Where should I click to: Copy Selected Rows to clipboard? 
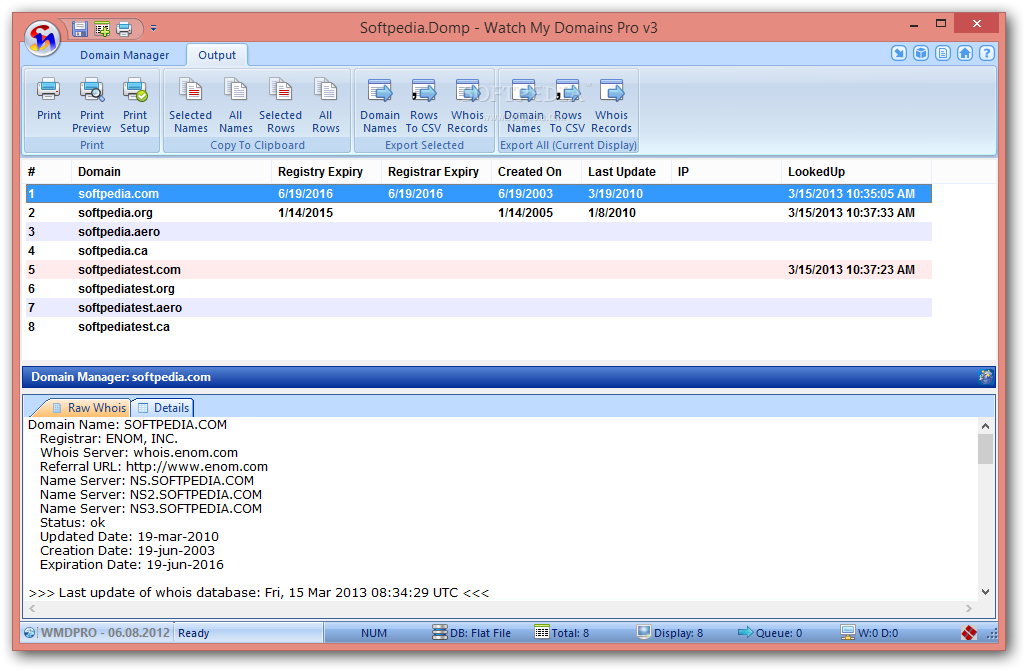coord(280,105)
